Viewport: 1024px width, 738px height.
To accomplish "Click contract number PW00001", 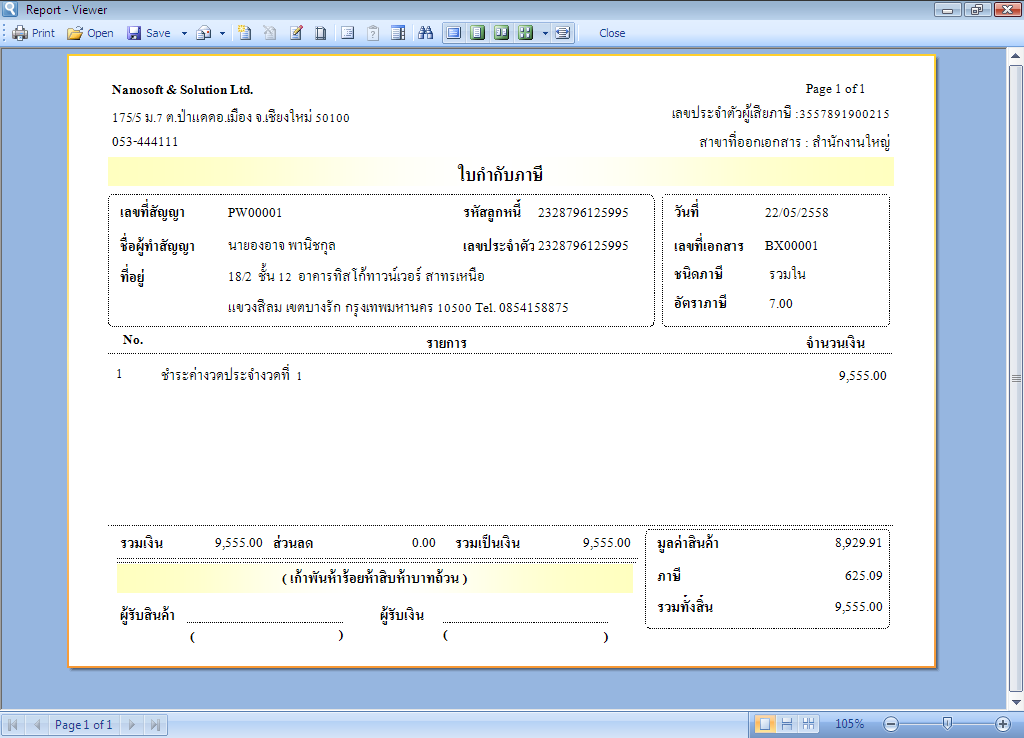I will click(x=255, y=212).
